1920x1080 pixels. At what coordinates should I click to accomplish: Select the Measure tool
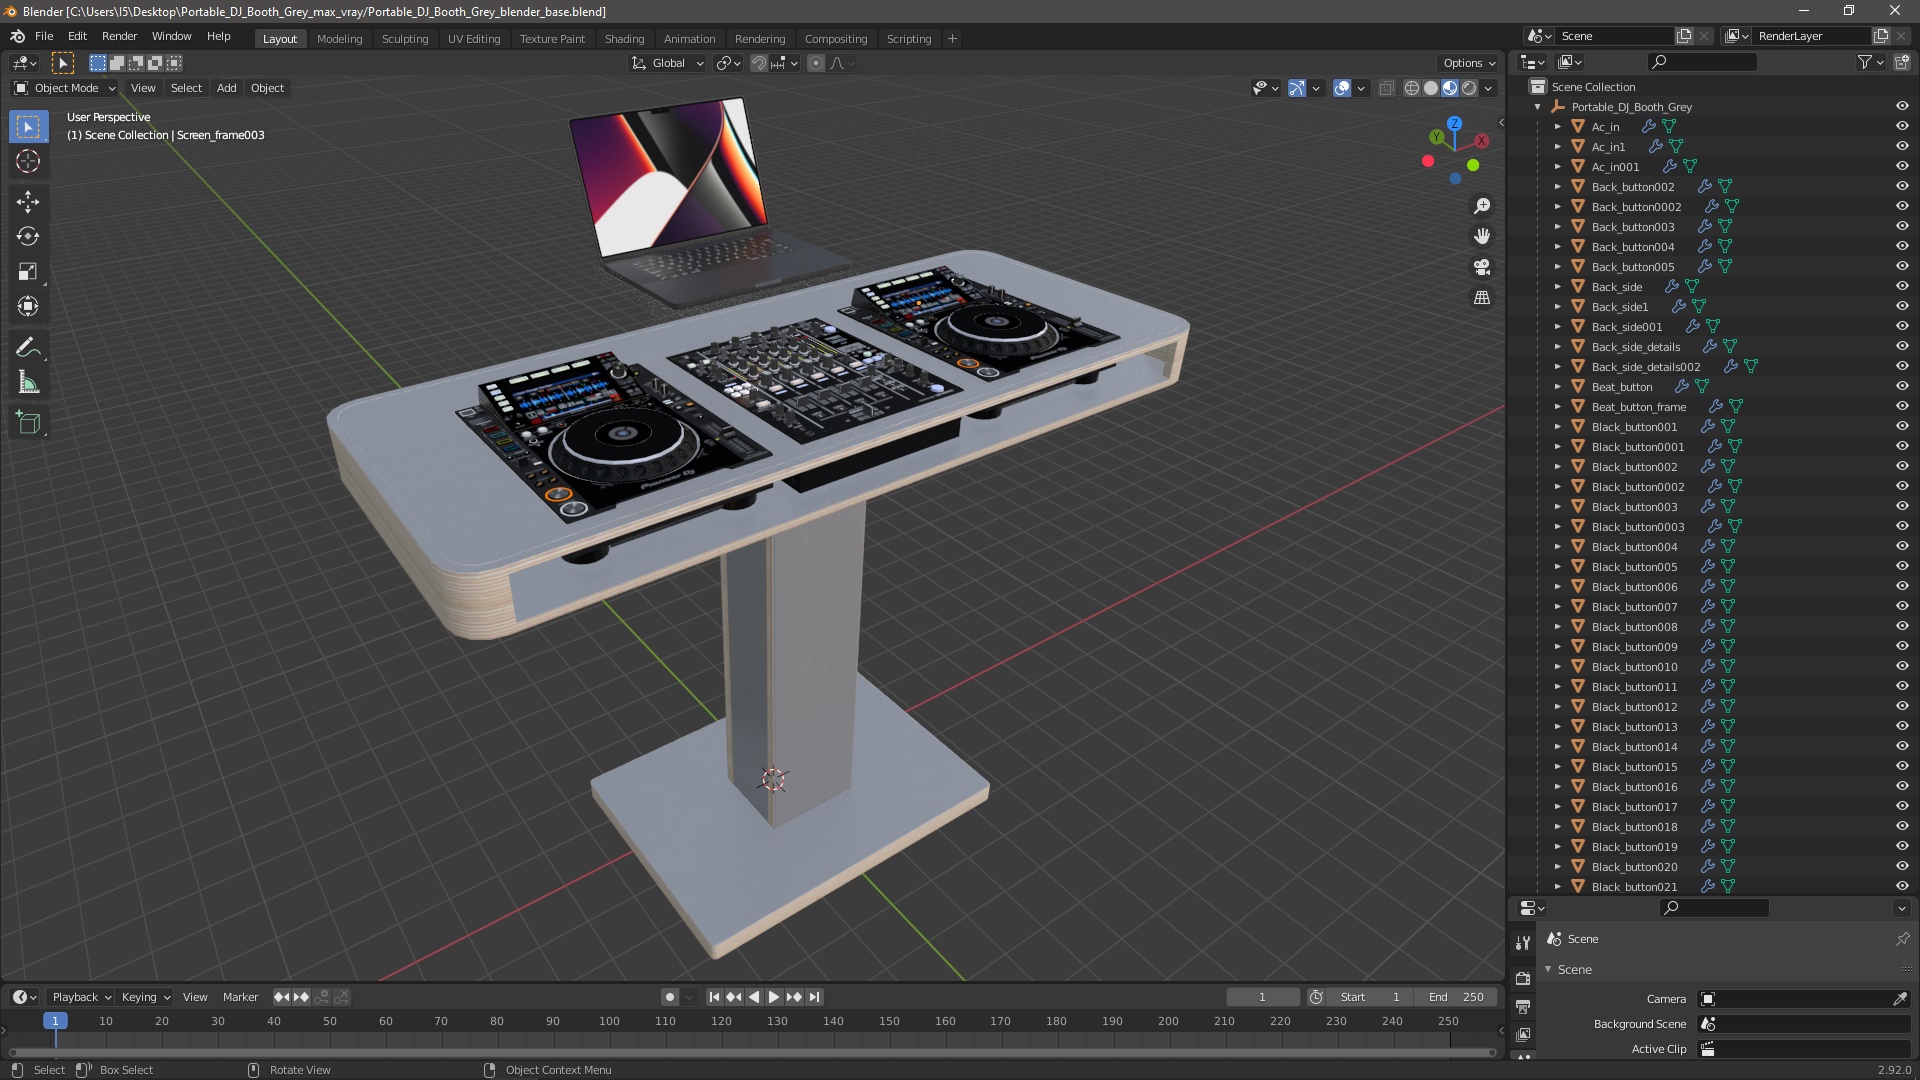(28, 383)
